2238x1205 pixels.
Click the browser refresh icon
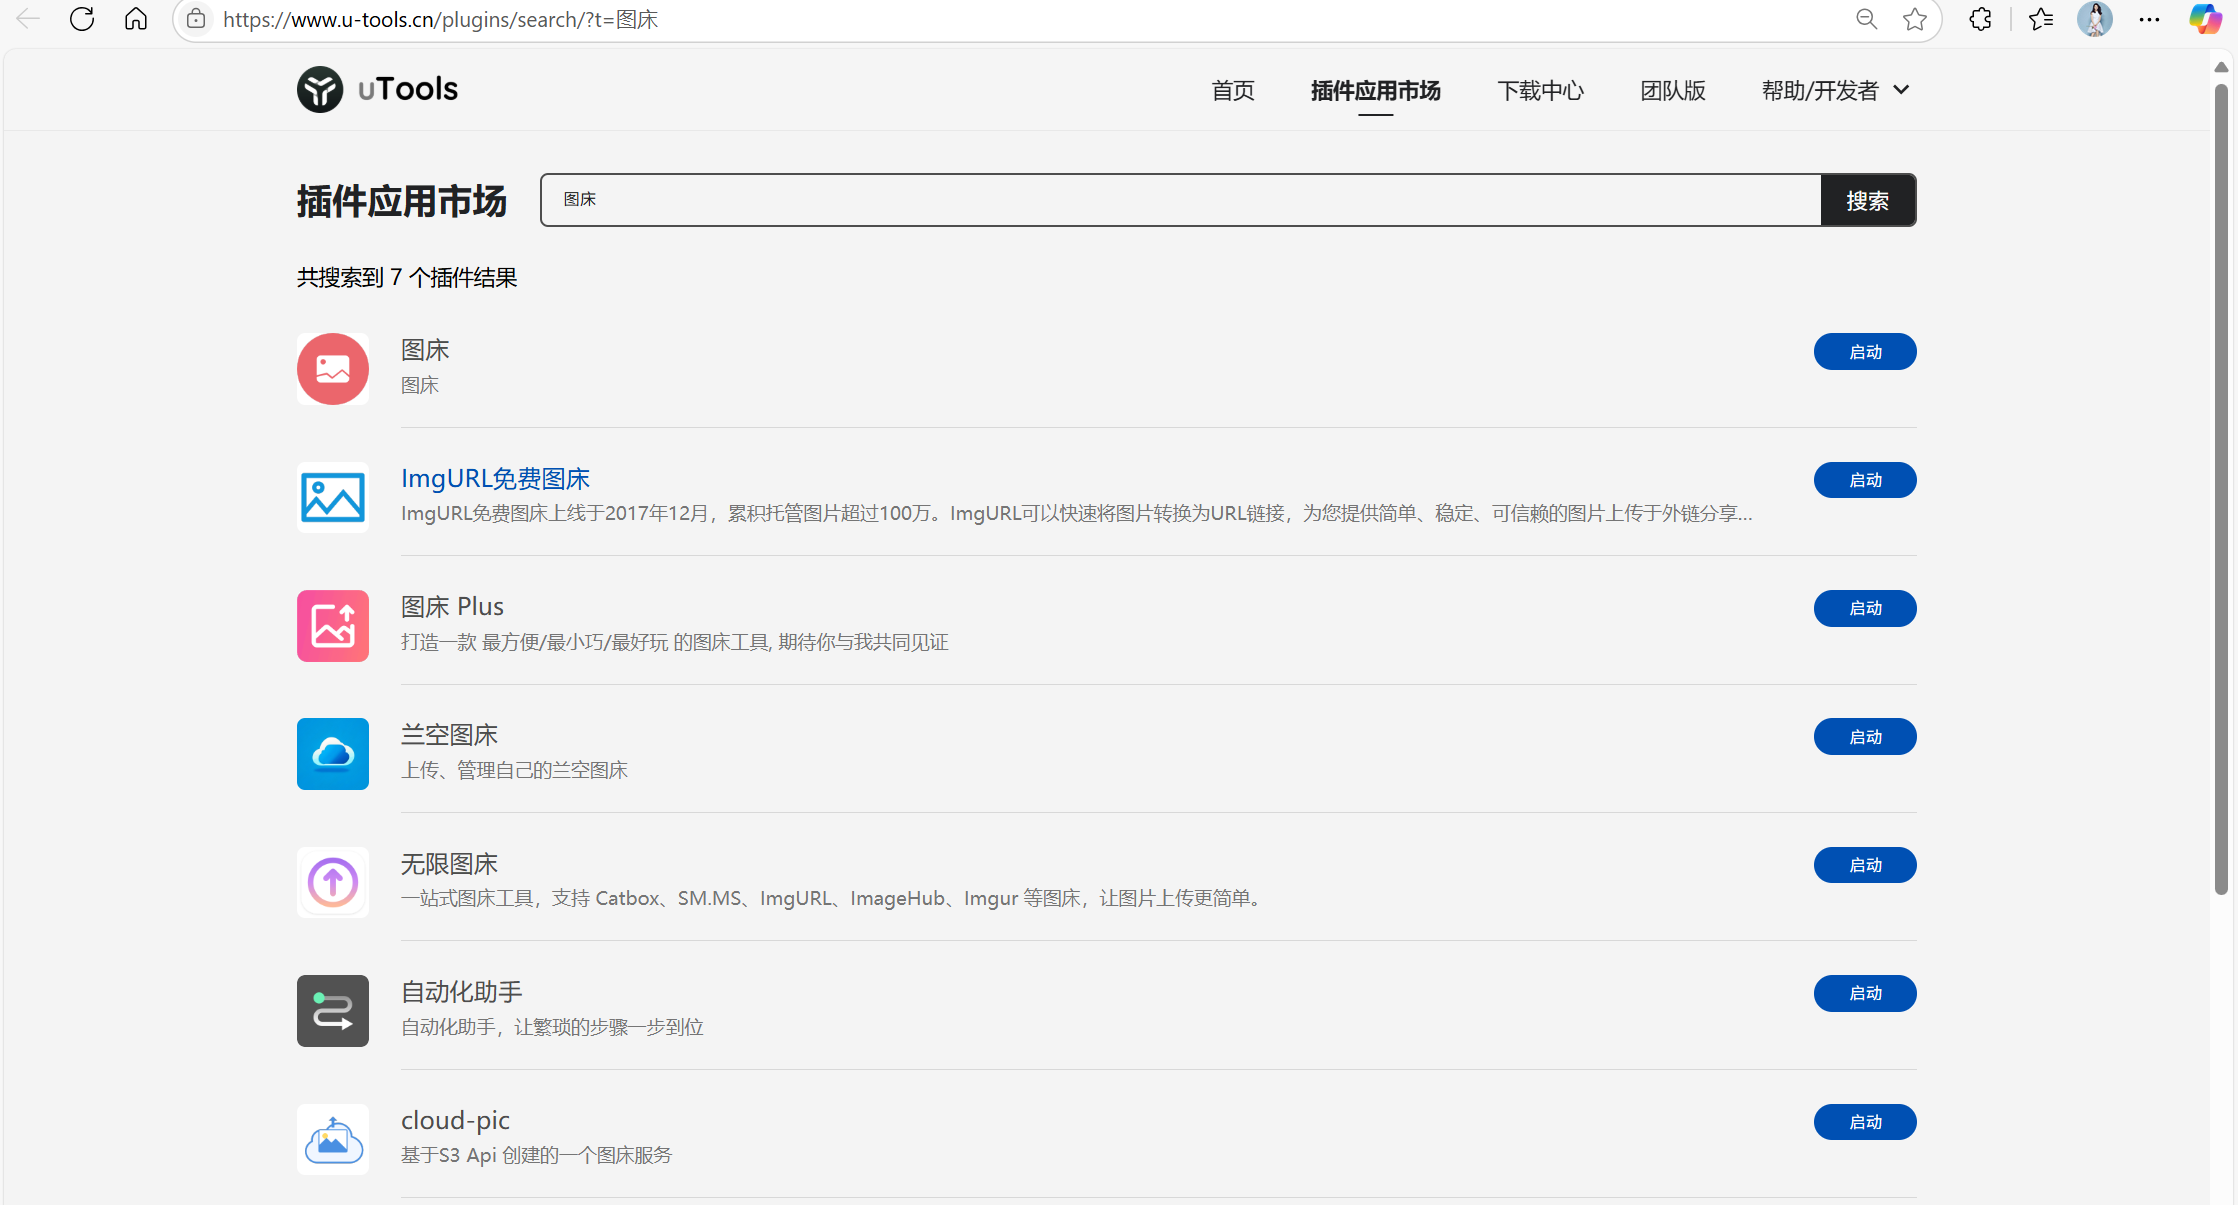[x=82, y=19]
